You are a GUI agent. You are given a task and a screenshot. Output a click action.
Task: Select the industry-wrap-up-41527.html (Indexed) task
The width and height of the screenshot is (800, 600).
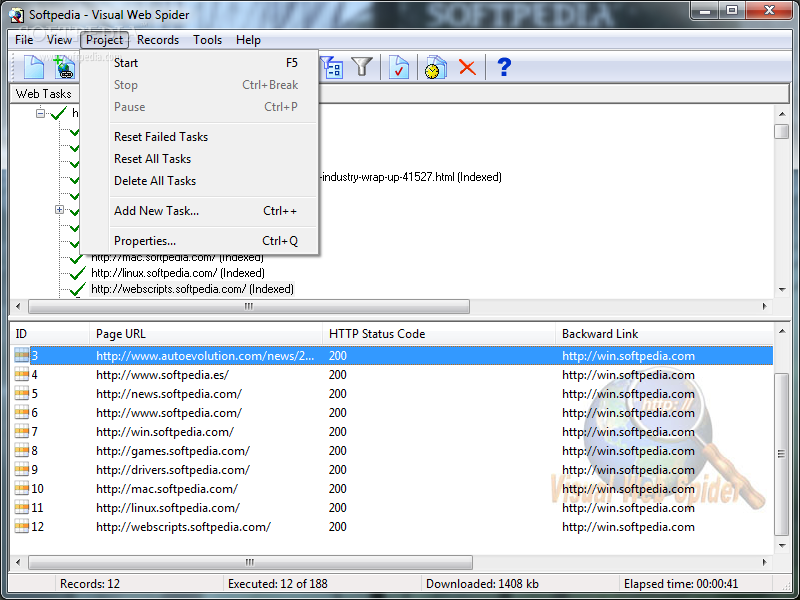411,177
